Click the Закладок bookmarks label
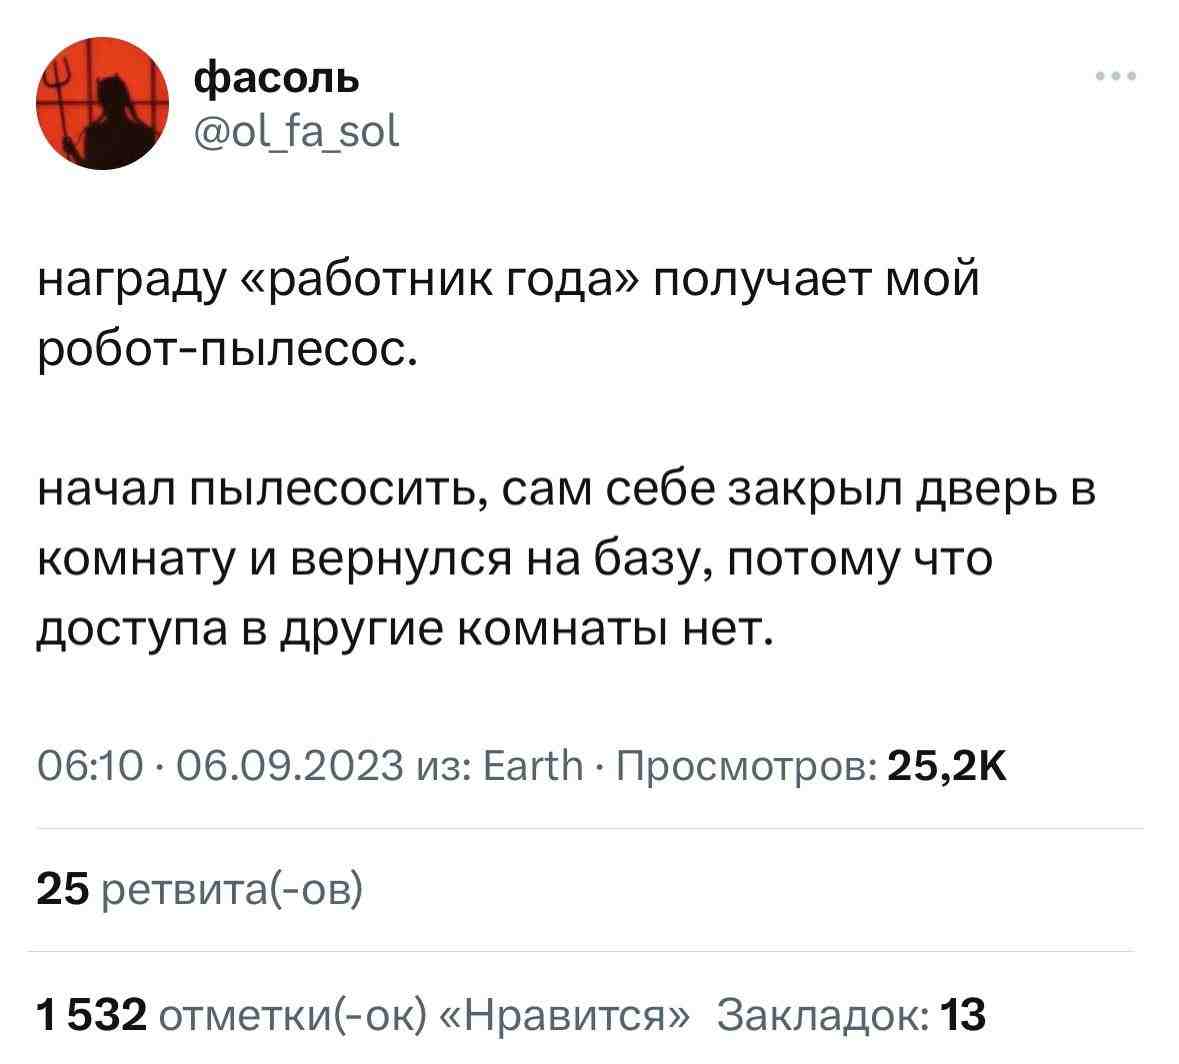The height and width of the screenshot is (1064, 1179). click(826, 1016)
